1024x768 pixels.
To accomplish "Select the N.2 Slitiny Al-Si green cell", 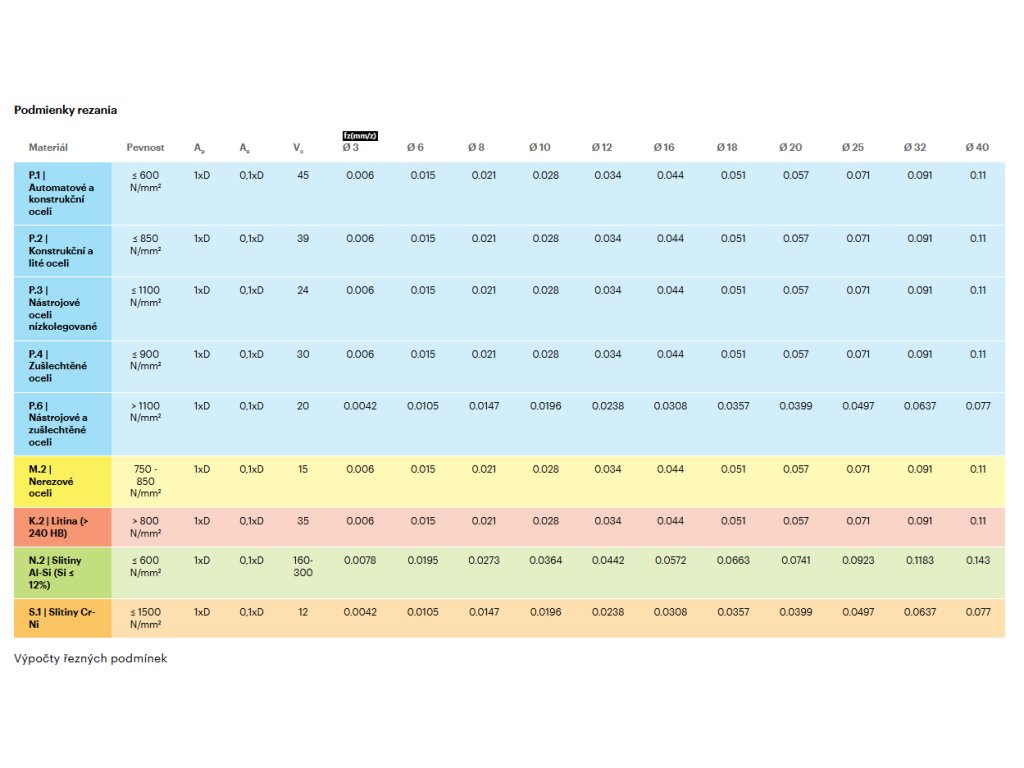I will click(63, 573).
